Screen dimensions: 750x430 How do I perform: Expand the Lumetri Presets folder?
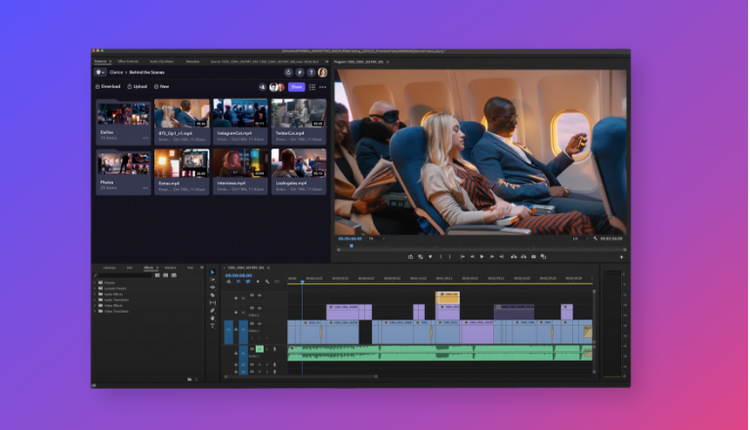point(95,288)
